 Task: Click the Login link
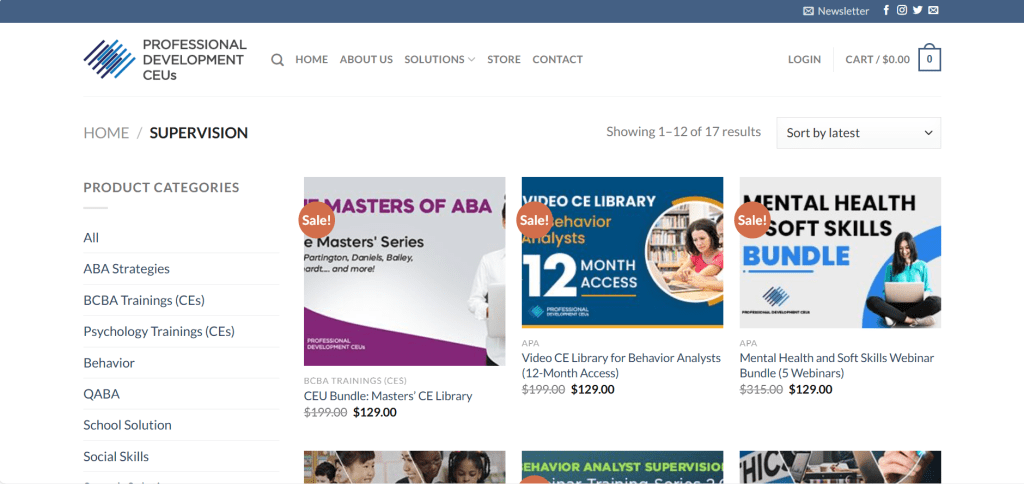coord(804,60)
